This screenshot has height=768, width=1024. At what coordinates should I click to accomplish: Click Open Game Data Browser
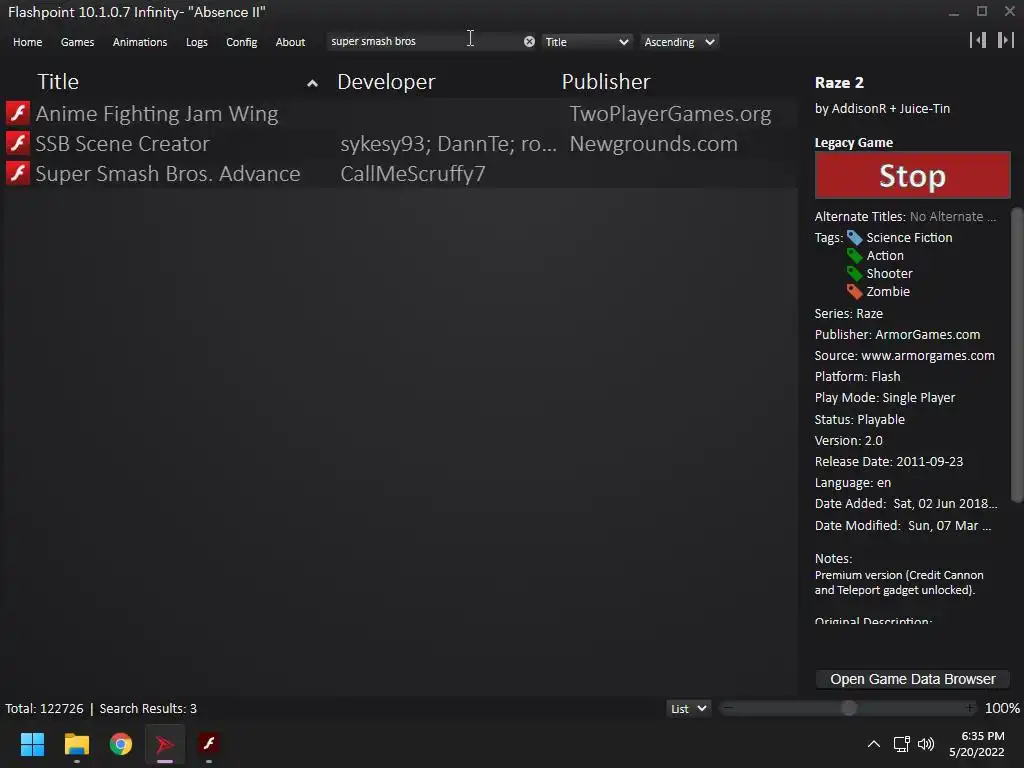click(912, 679)
